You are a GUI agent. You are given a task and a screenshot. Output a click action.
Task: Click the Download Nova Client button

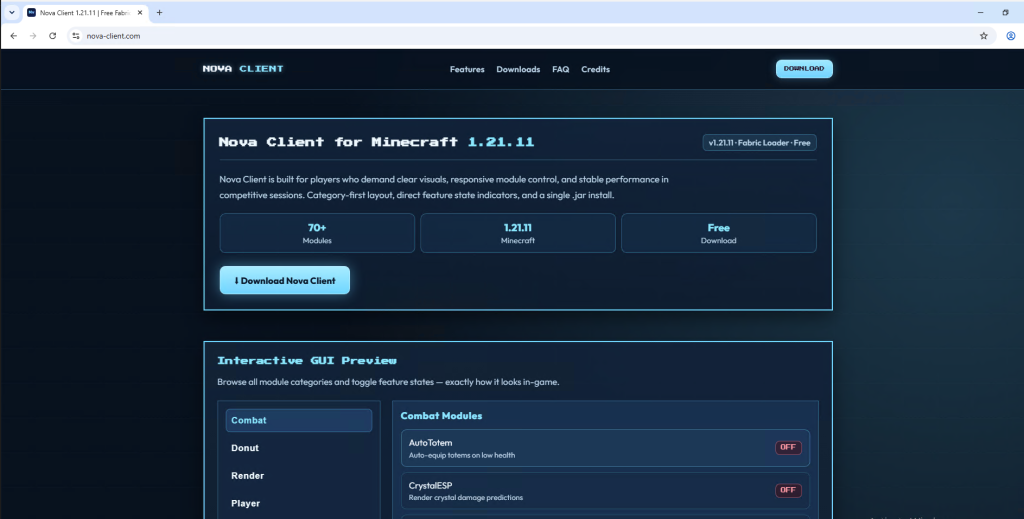(x=285, y=280)
